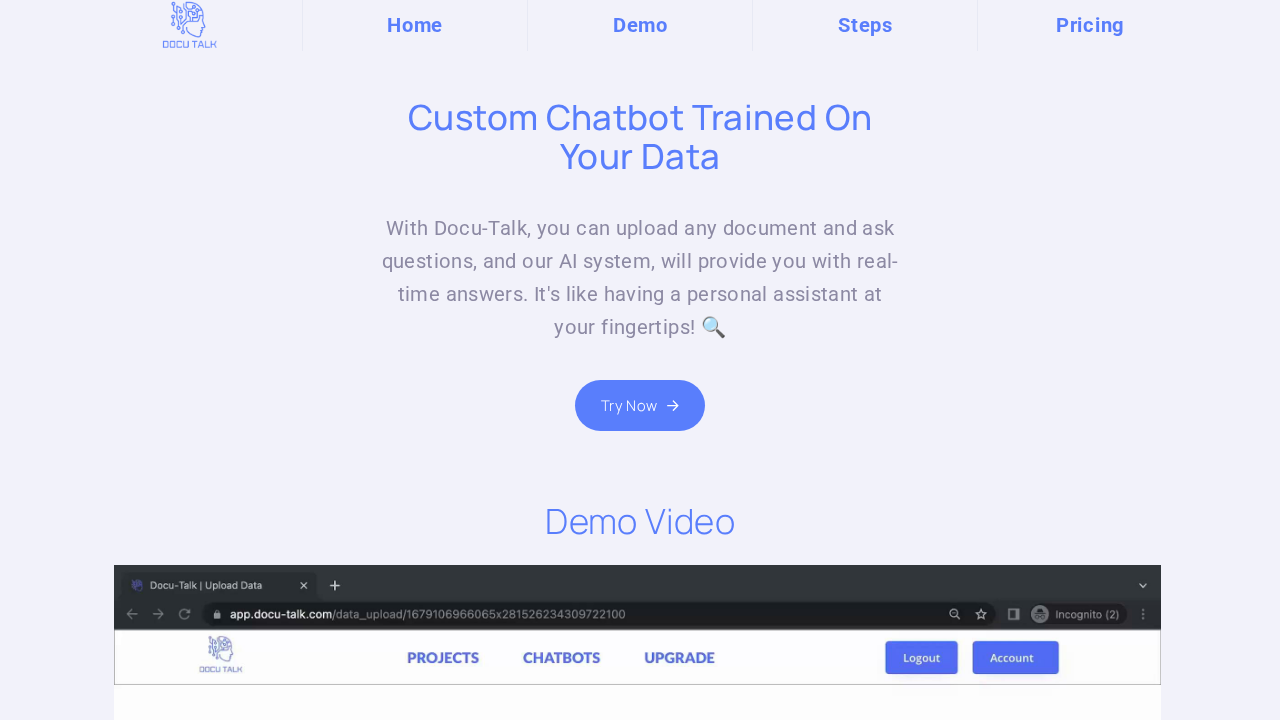Click the magnifier zoom icon in the address bar
This screenshot has width=1280, height=720.
(x=954, y=614)
